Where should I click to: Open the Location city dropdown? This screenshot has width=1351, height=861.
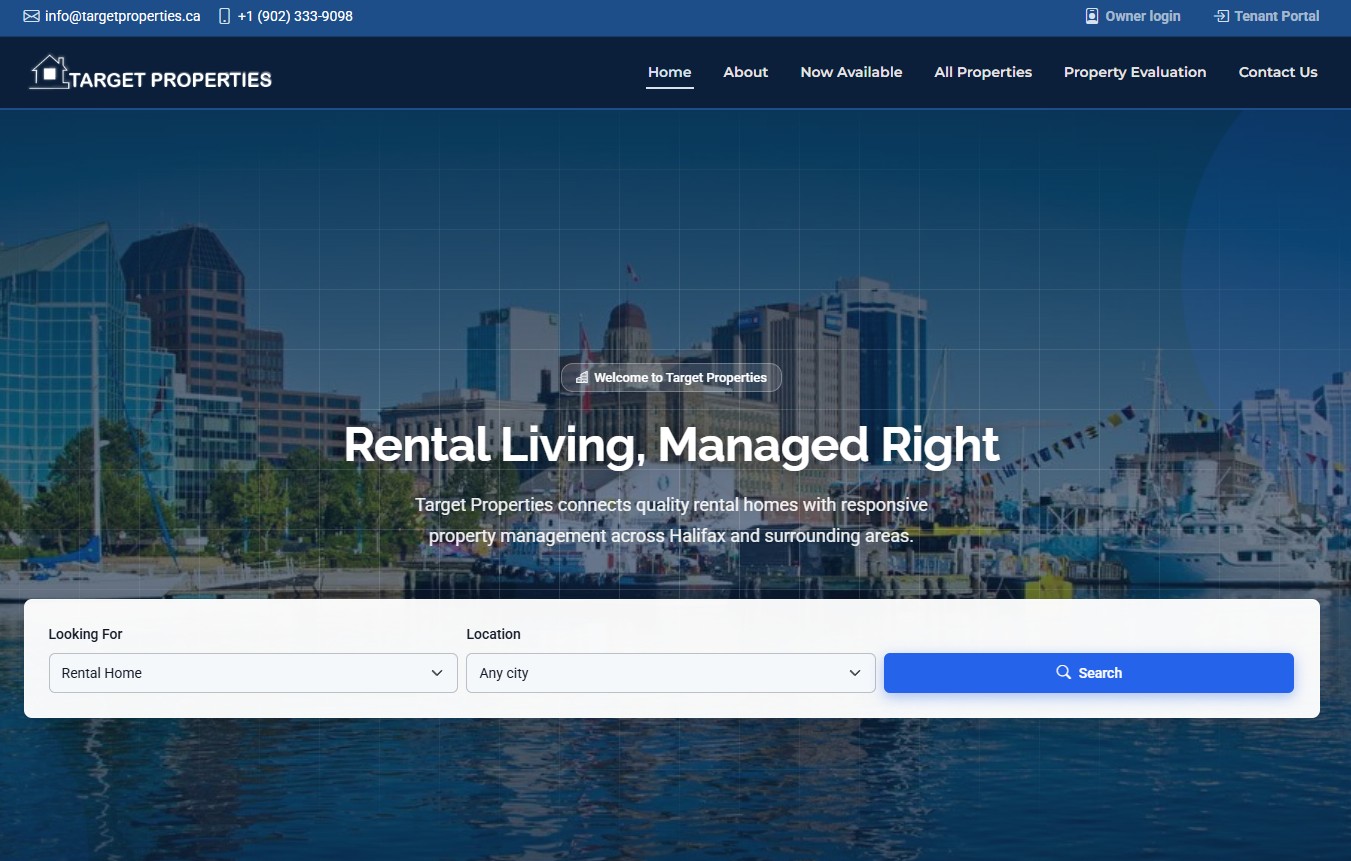671,673
